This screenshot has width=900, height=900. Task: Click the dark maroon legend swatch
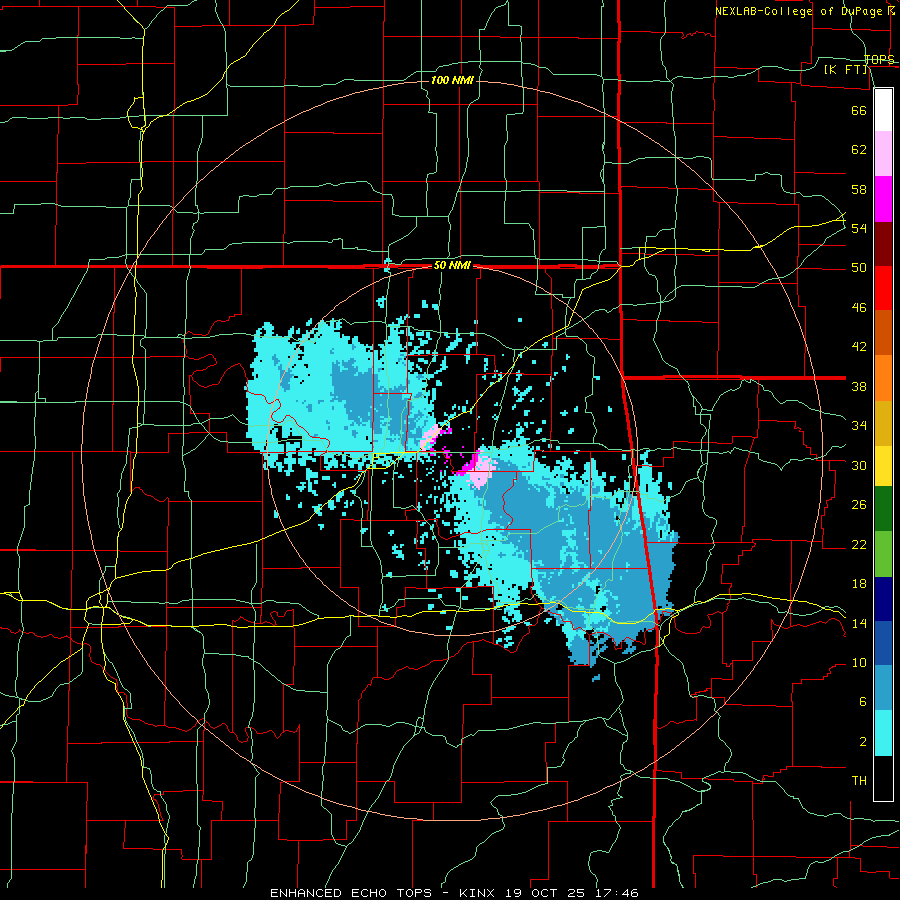(883, 244)
